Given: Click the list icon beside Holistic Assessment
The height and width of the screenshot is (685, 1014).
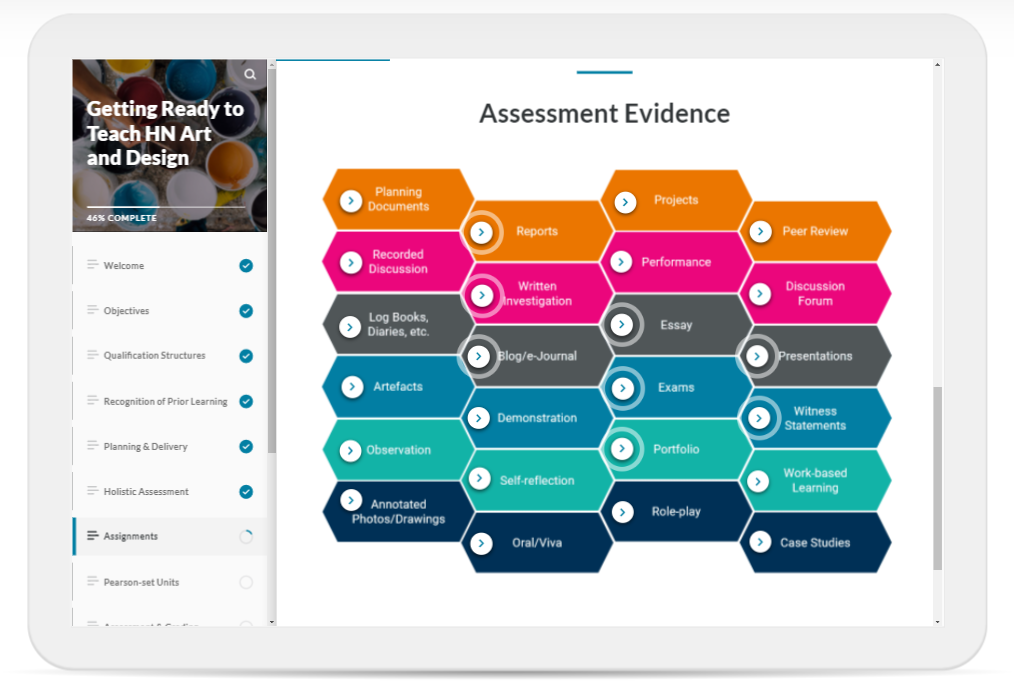Looking at the screenshot, I should point(93,491).
